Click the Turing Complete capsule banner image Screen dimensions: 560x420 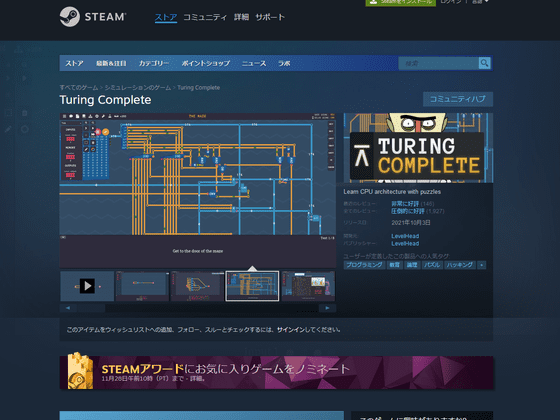(x=418, y=148)
